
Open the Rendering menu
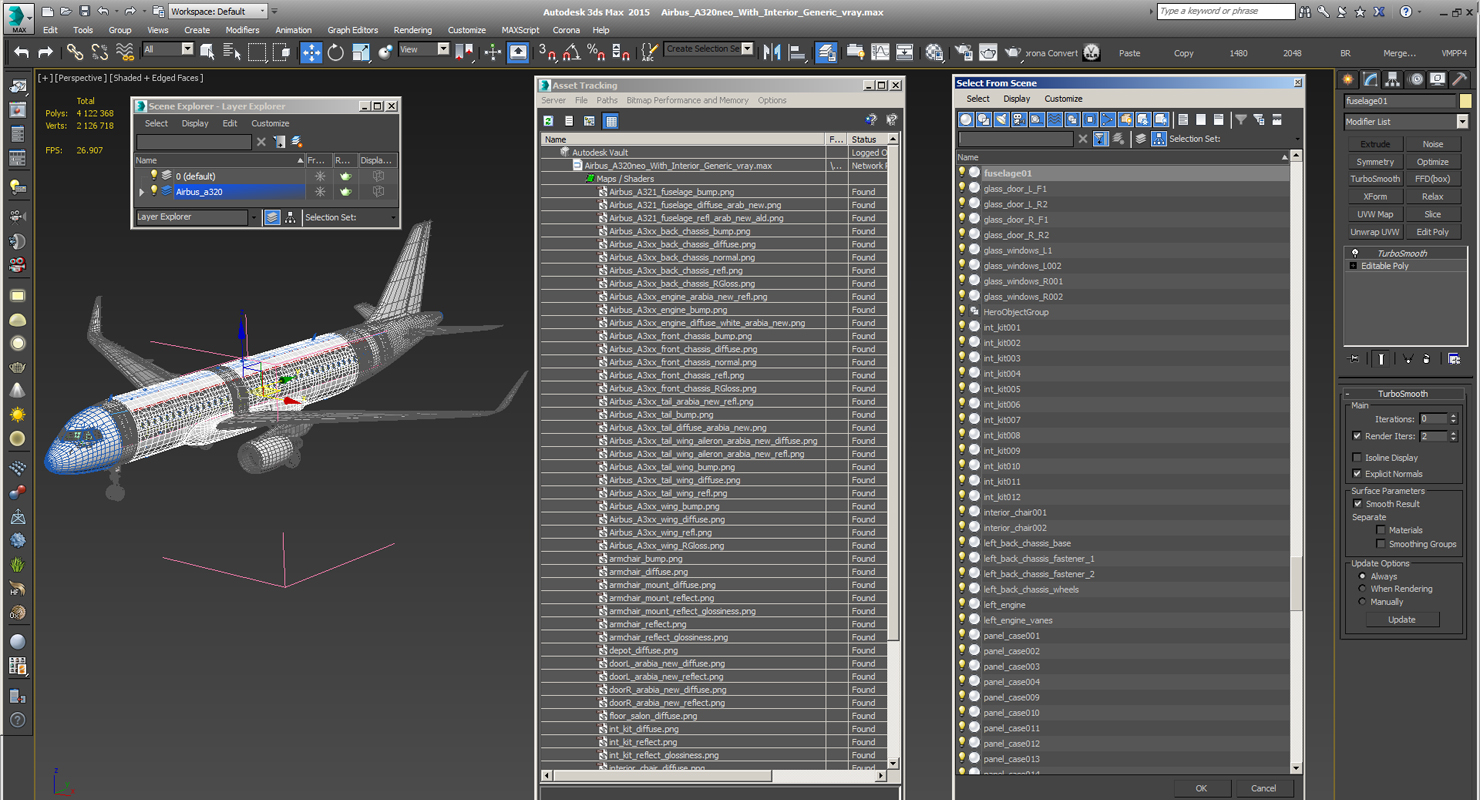click(x=412, y=30)
